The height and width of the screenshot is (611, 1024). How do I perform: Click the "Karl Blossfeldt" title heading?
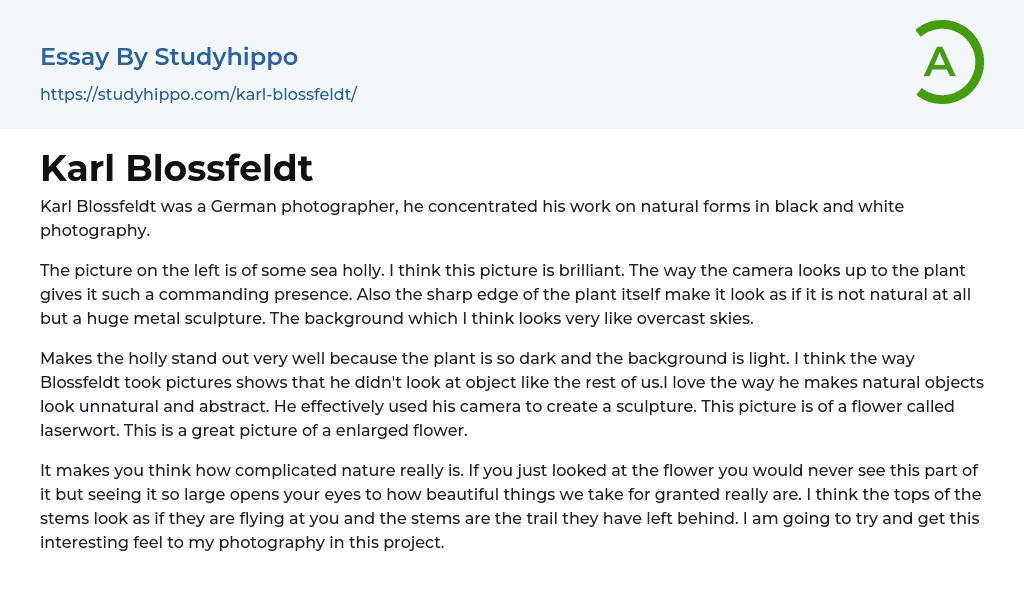coord(176,168)
